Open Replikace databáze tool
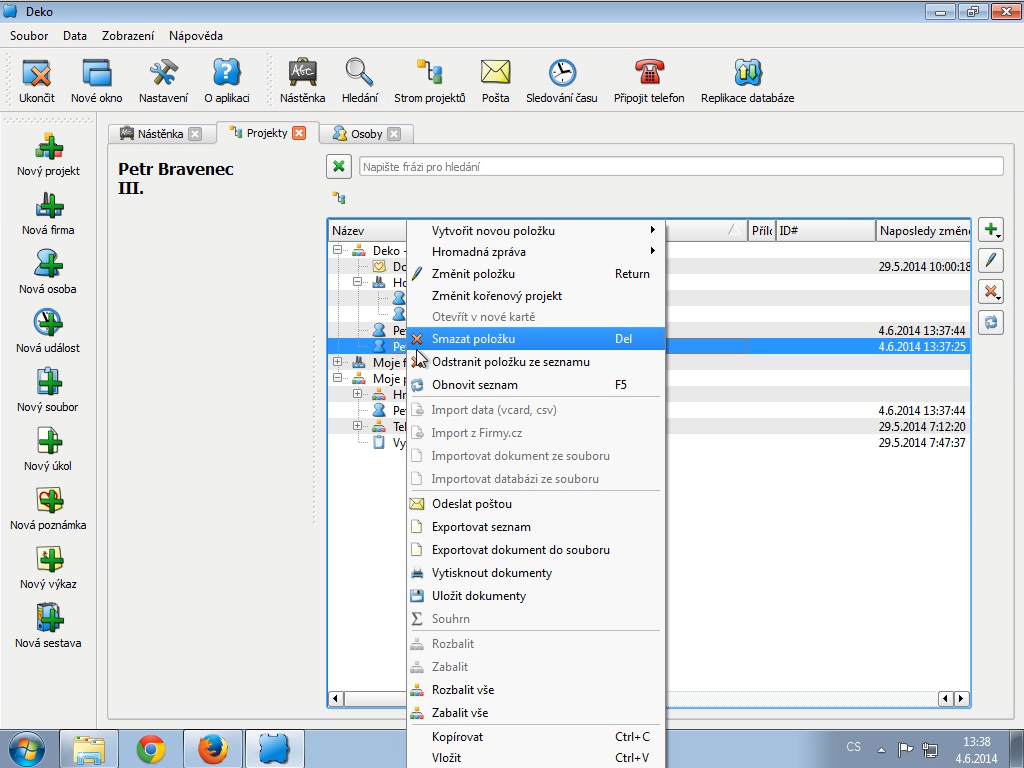Image resolution: width=1024 pixels, height=768 pixels. click(747, 73)
